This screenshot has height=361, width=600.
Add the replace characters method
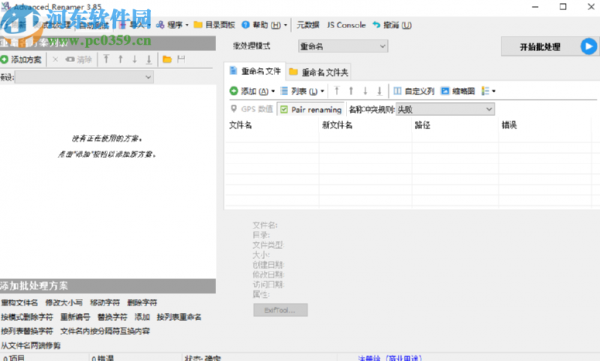tap(112, 317)
